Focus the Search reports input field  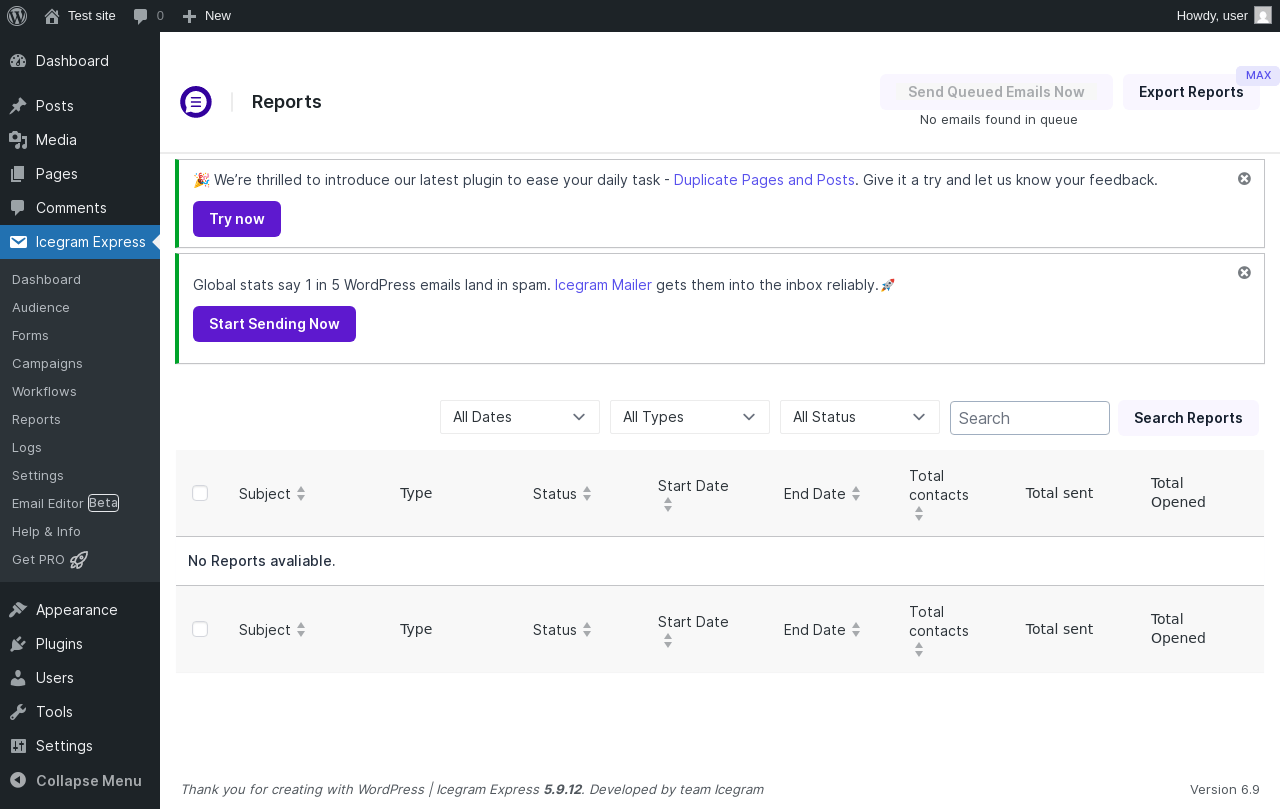point(1029,418)
